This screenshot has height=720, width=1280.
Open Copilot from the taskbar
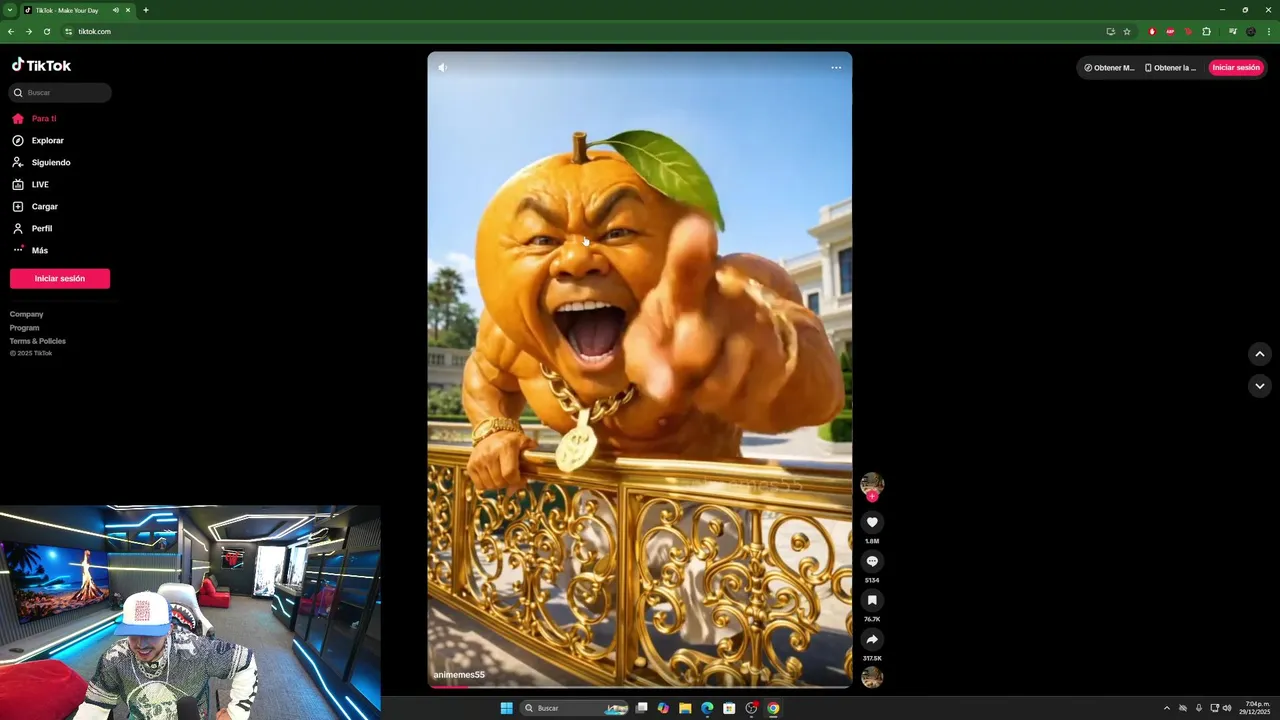coord(663,708)
